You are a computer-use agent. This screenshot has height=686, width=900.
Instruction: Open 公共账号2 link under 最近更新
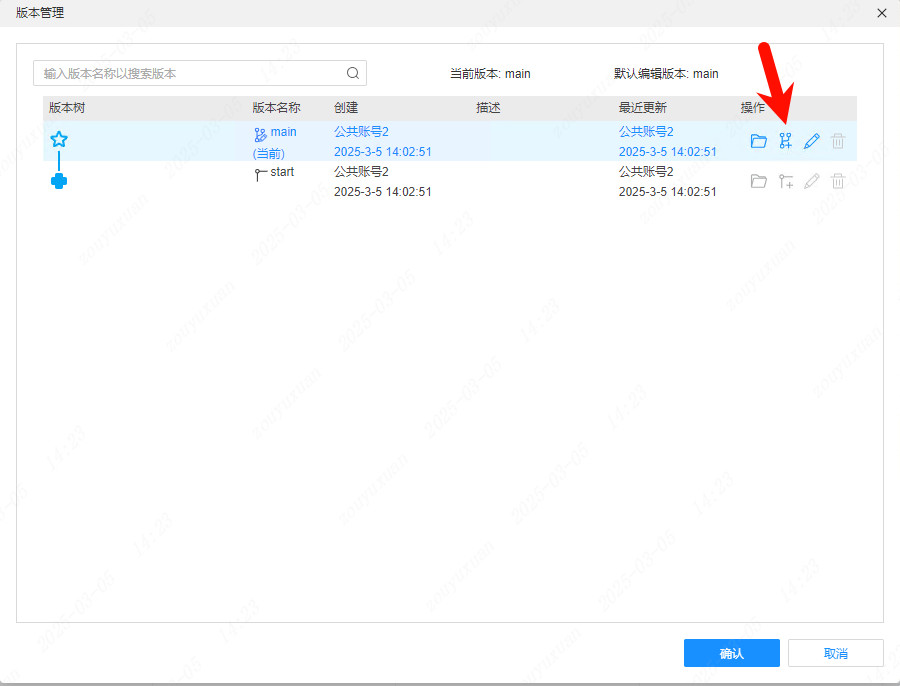tap(649, 131)
